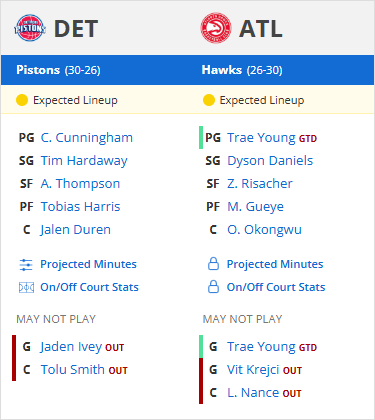
Task: Click the Detroit Pistons team logo
Action: point(30,28)
